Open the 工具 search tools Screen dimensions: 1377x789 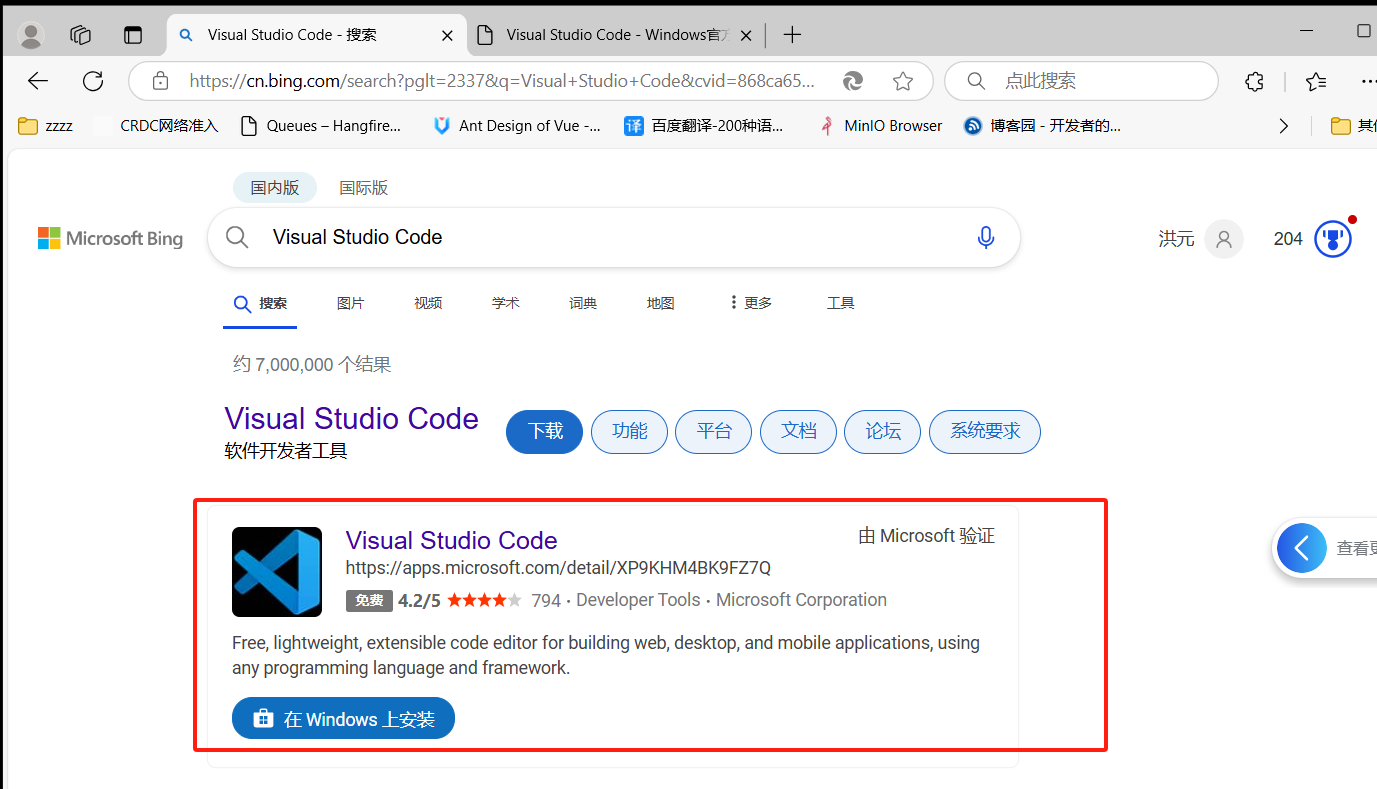841,303
